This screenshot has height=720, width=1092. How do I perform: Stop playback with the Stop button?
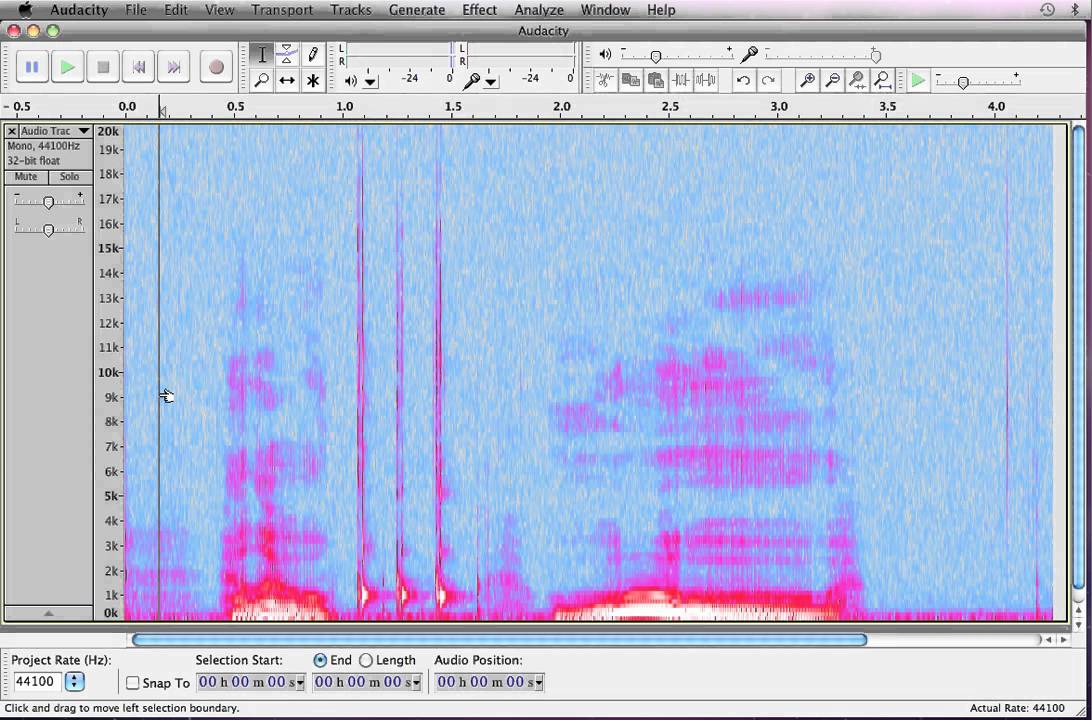point(103,67)
